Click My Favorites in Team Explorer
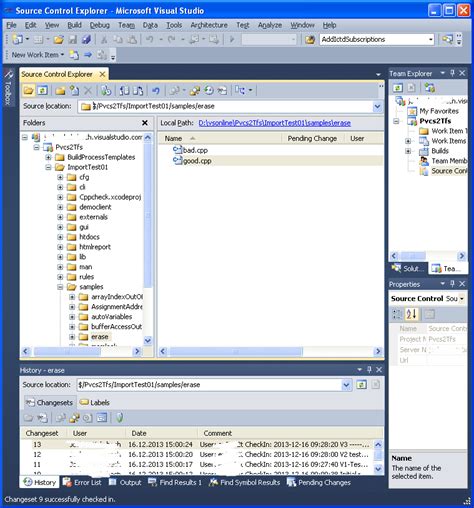Viewport: 474px width, 508px height. pos(439,111)
